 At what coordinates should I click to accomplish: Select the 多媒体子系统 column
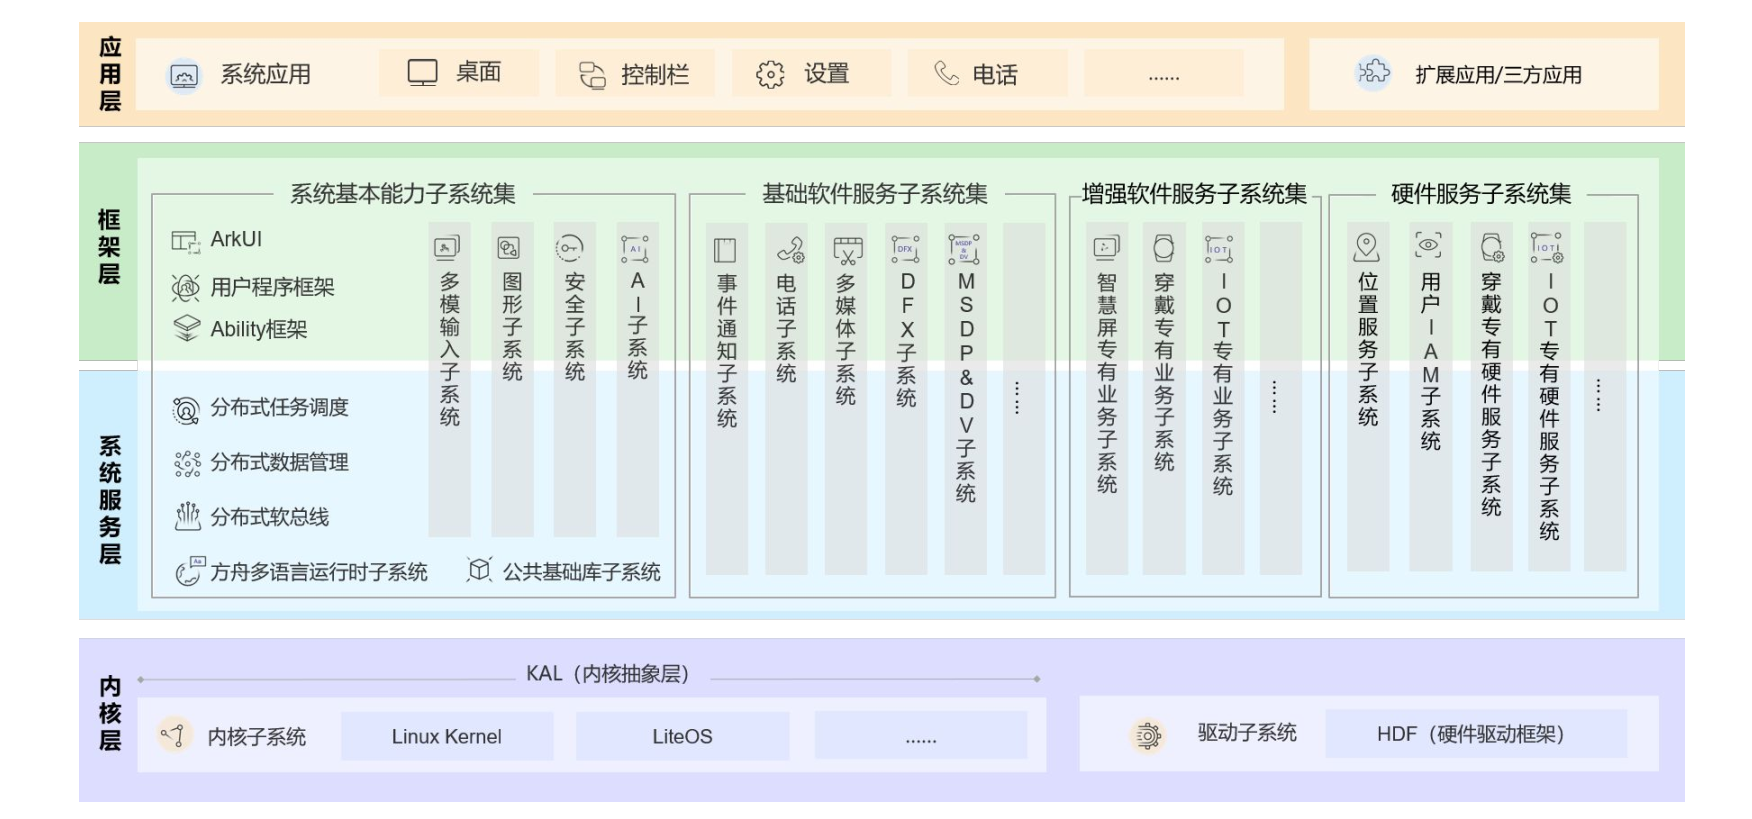click(846, 398)
